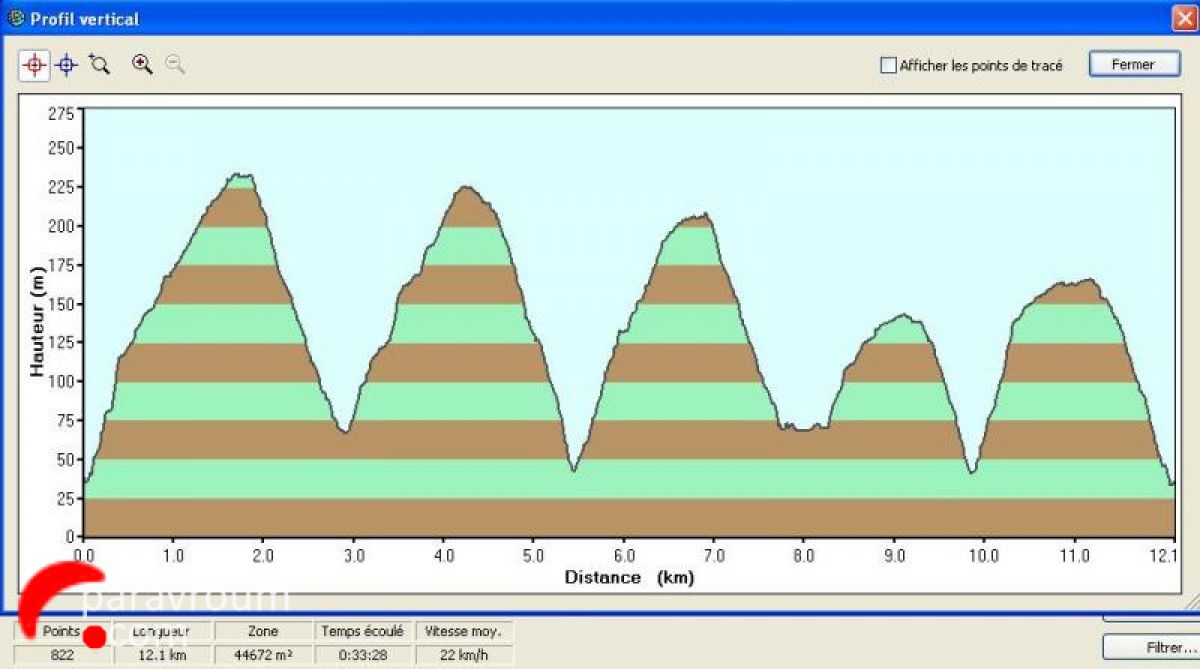Screen dimensions: 1200x669
Task: Click the highest peak on the profile
Action: pos(240,176)
